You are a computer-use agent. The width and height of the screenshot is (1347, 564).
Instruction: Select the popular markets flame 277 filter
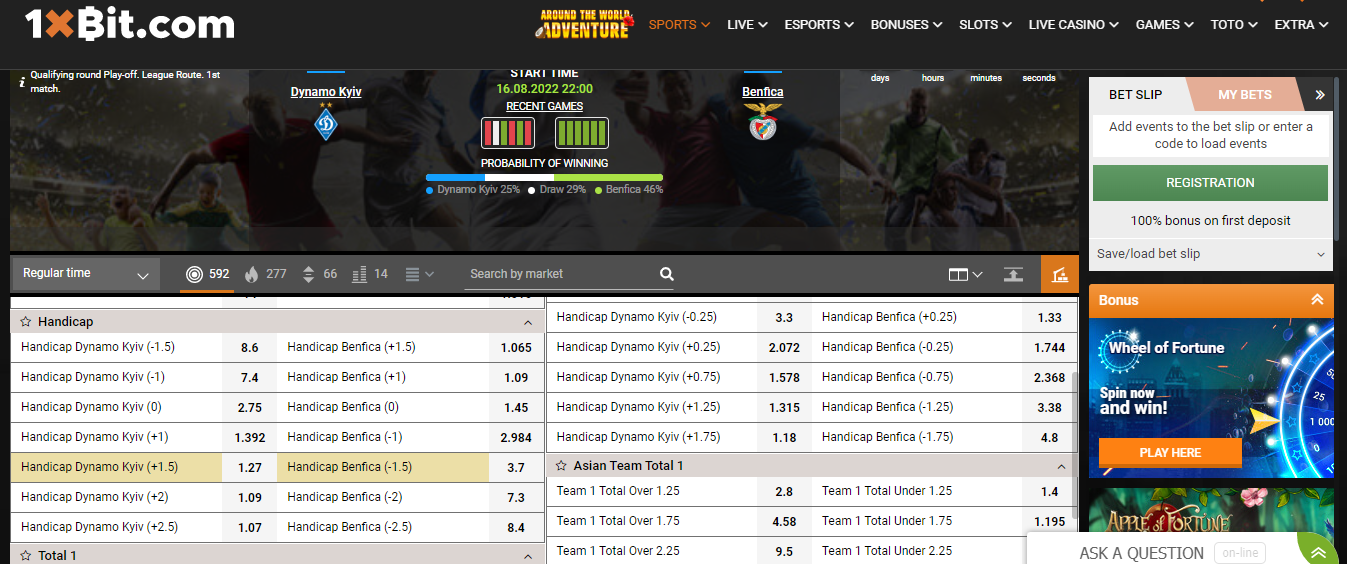coord(265,274)
